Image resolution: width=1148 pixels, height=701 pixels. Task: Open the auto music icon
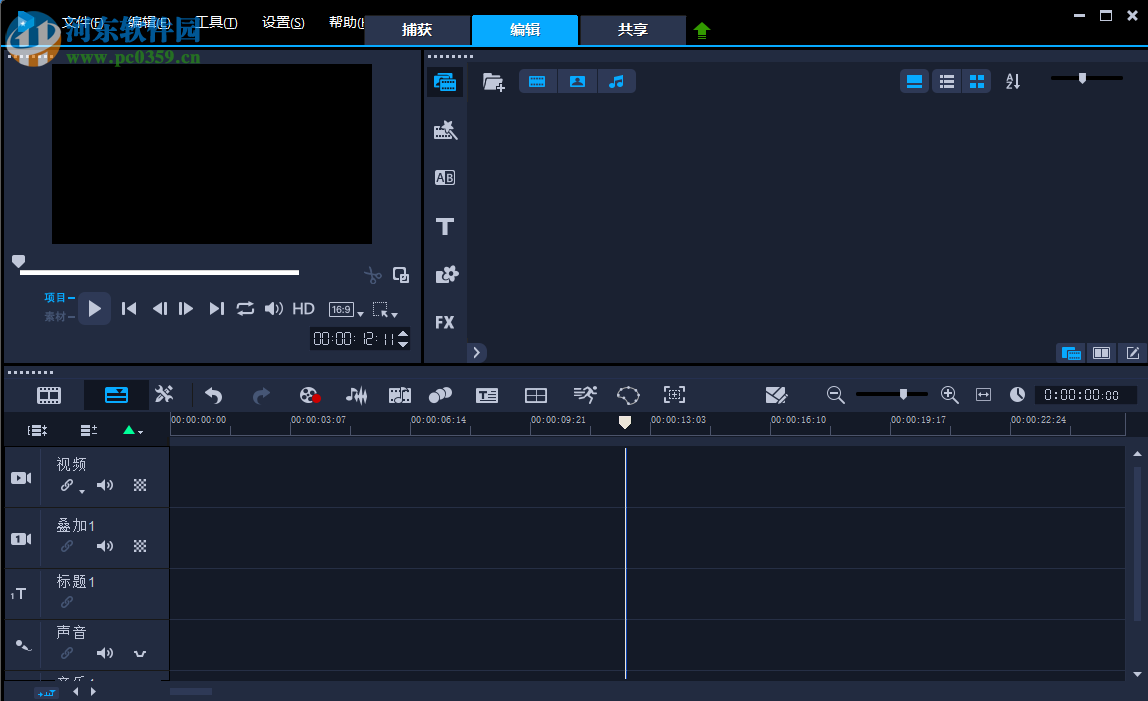pos(400,396)
